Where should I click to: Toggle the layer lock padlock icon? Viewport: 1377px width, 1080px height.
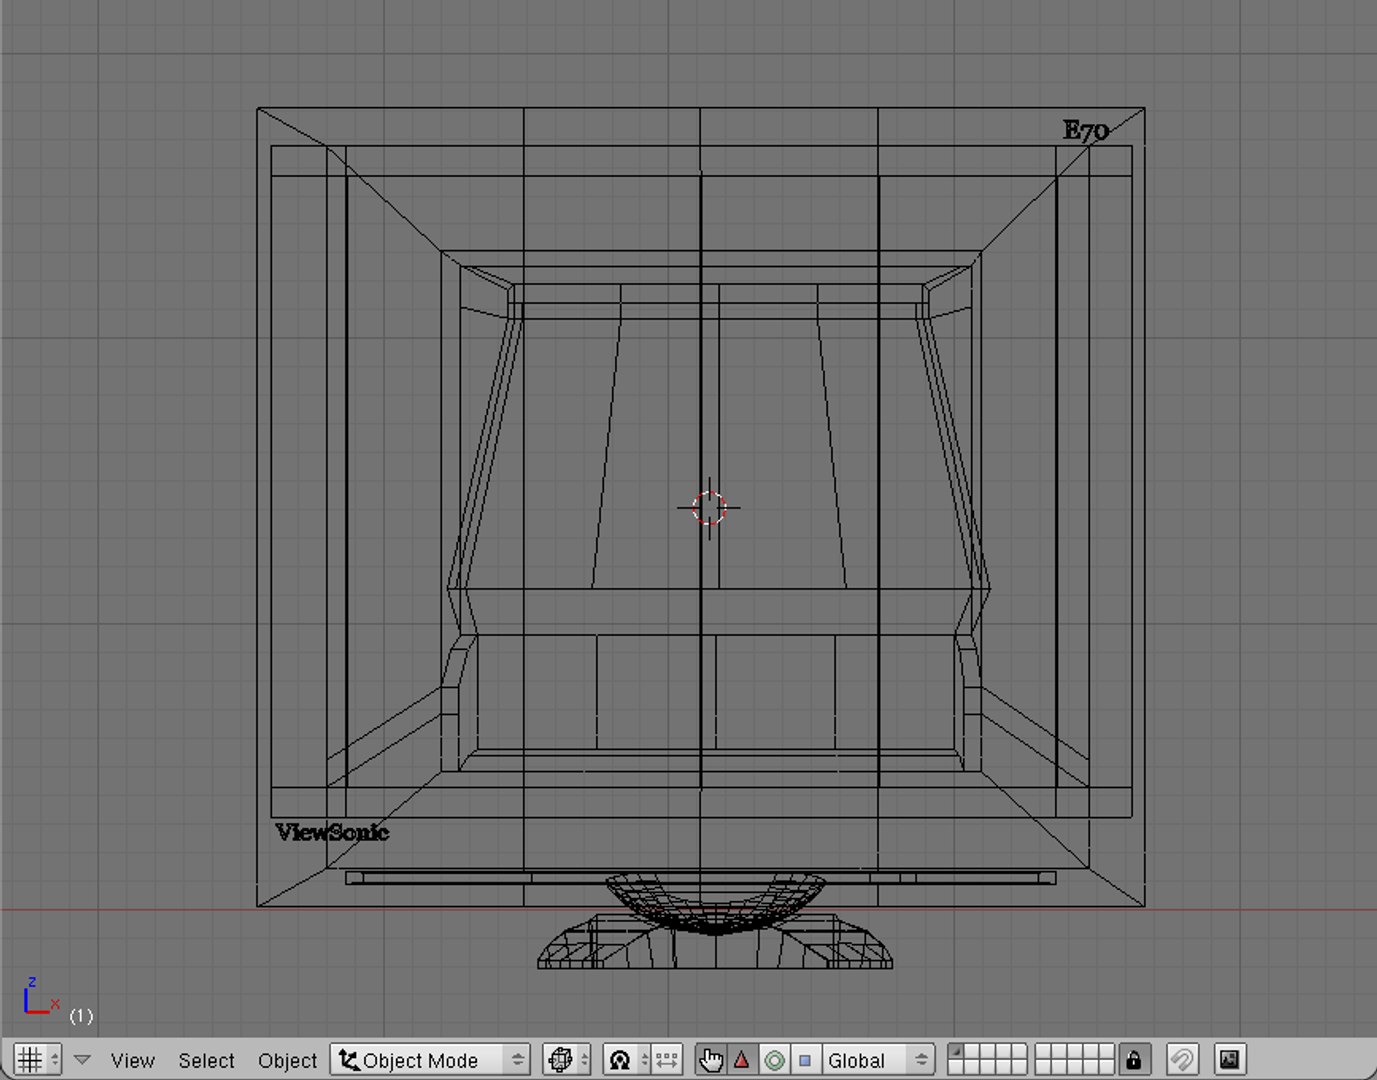(x=1133, y=1060)
